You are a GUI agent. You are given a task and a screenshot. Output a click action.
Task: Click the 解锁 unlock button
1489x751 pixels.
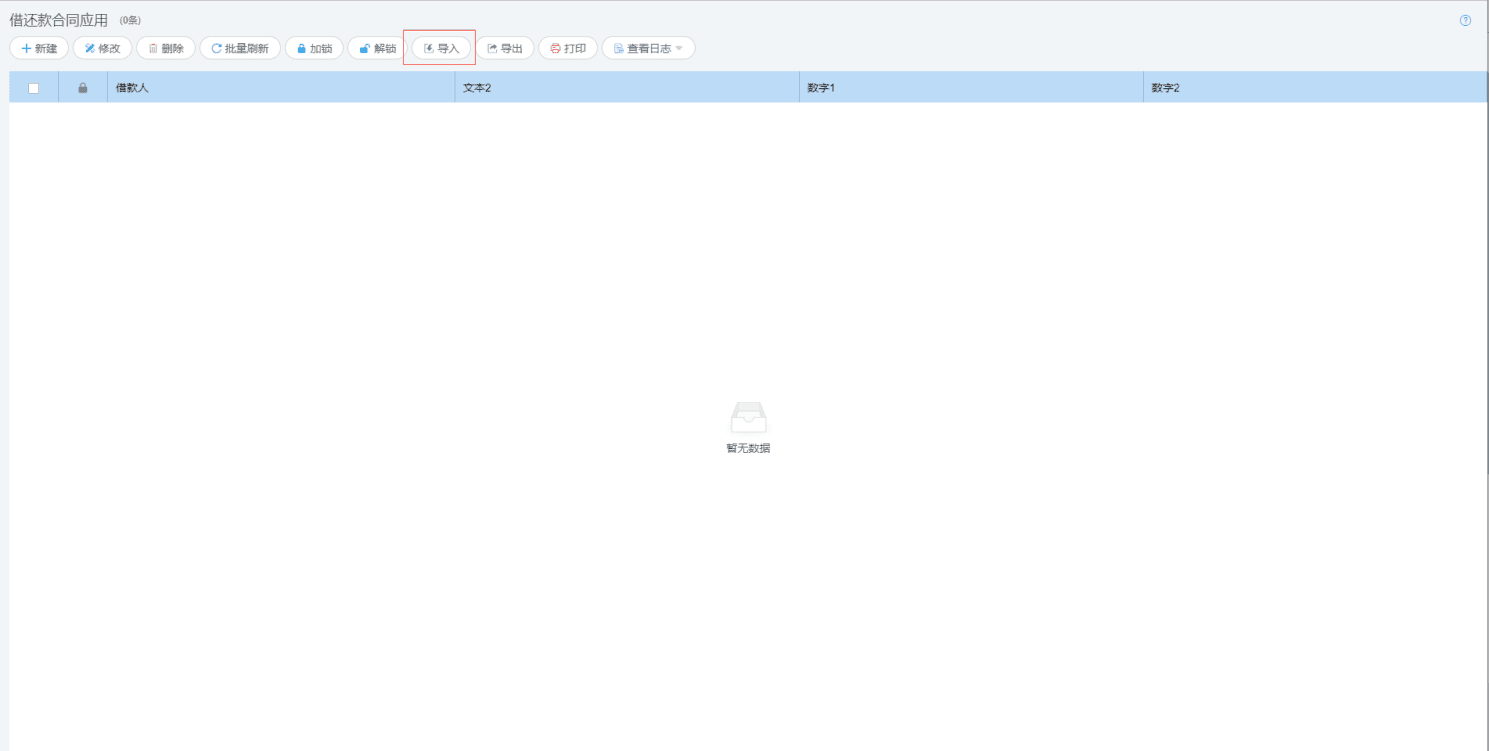378,48
